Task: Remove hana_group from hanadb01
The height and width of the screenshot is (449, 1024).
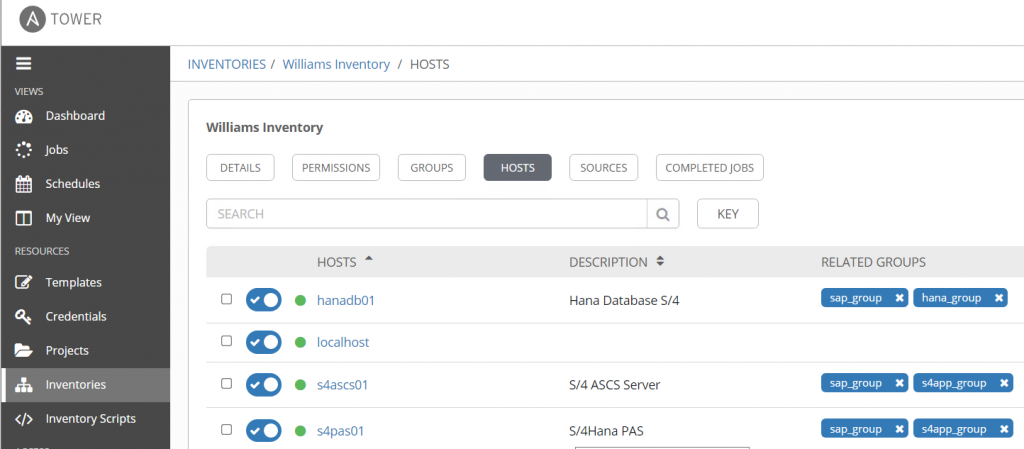Action: pyautogui.click(x=999, y=298)
